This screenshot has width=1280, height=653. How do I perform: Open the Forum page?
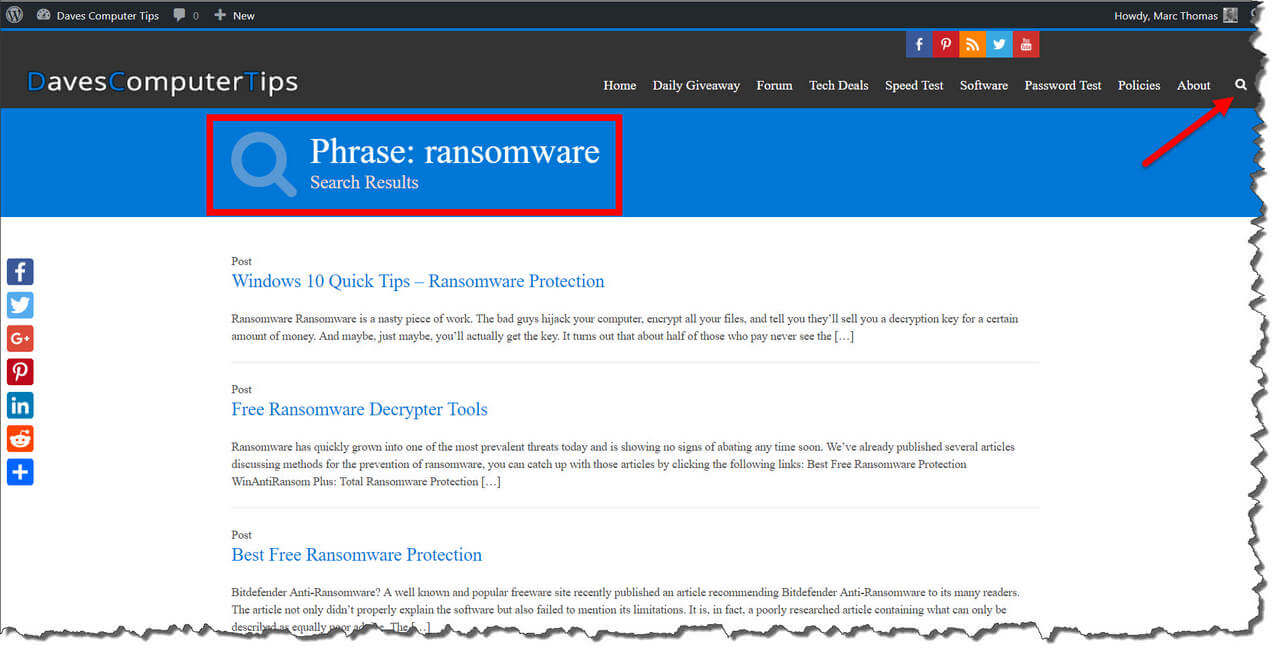(x=774, y=85)
